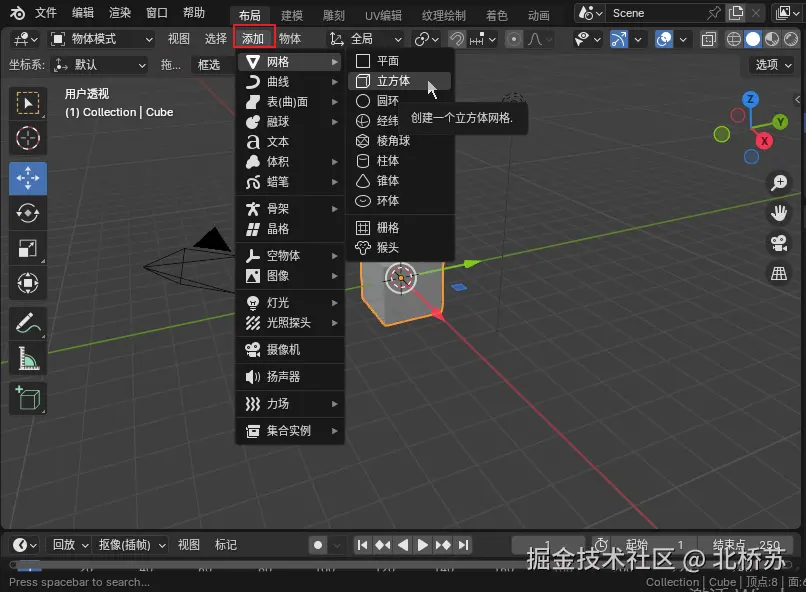The height and width of the screenshot is (592, 806).
Task: Select the Add Cube tool
Action: click(28, 398)
